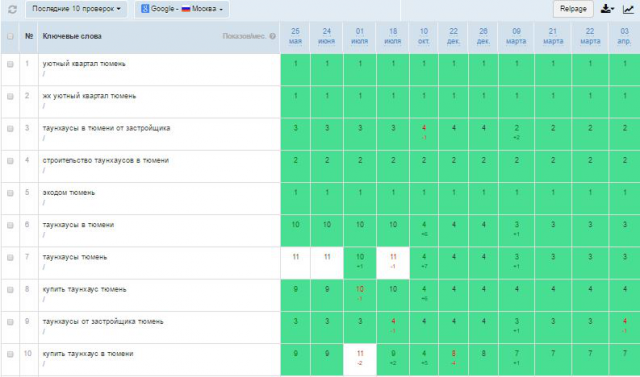Check the box for таунхаусы от застройщика тюмень

(x=10, y=322)
